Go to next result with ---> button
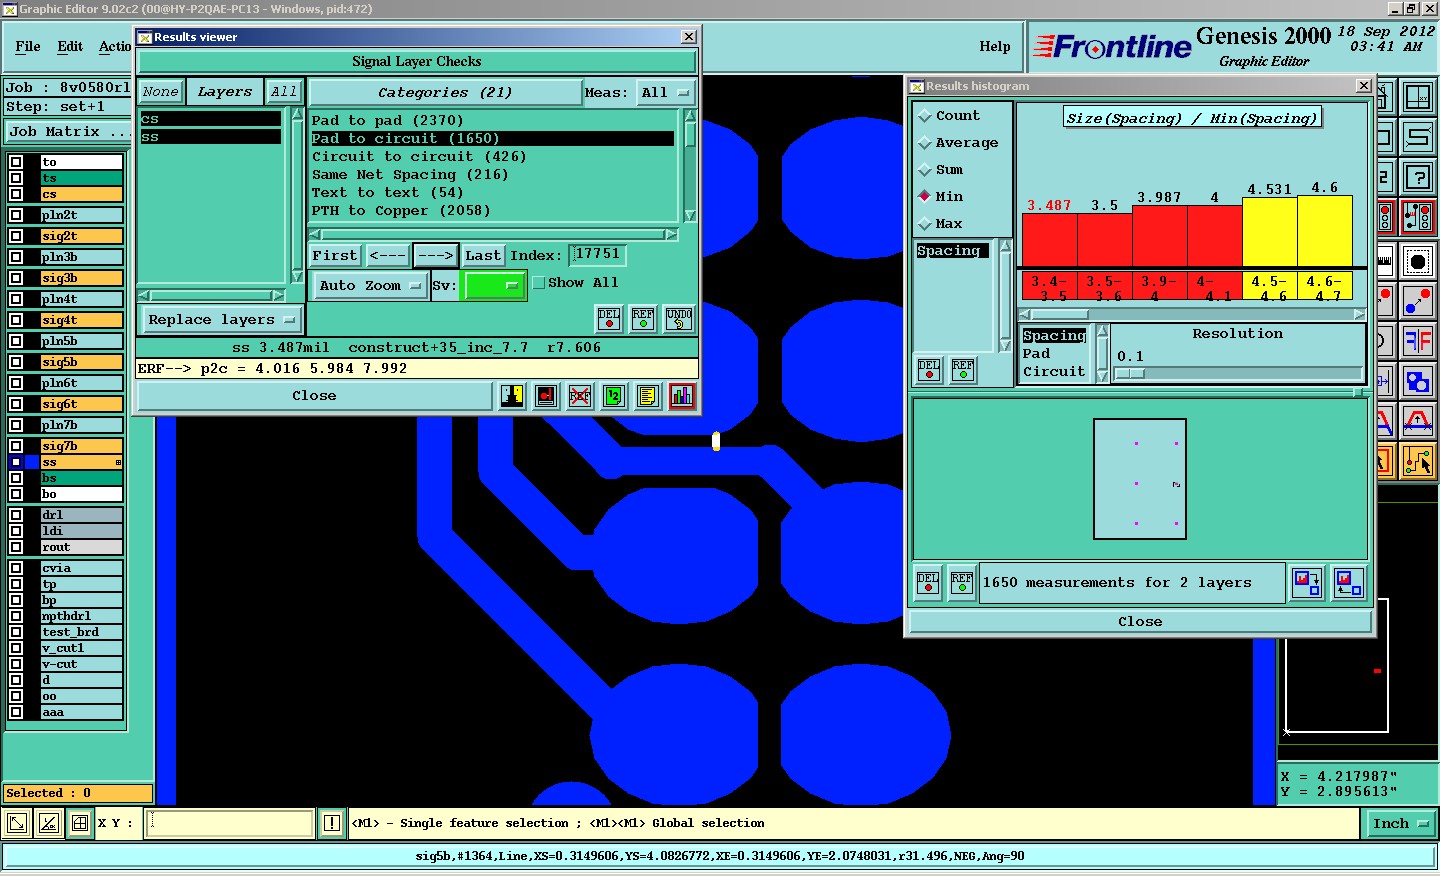The height and width of the screenshot is (876, 1440). pos(435,256)
